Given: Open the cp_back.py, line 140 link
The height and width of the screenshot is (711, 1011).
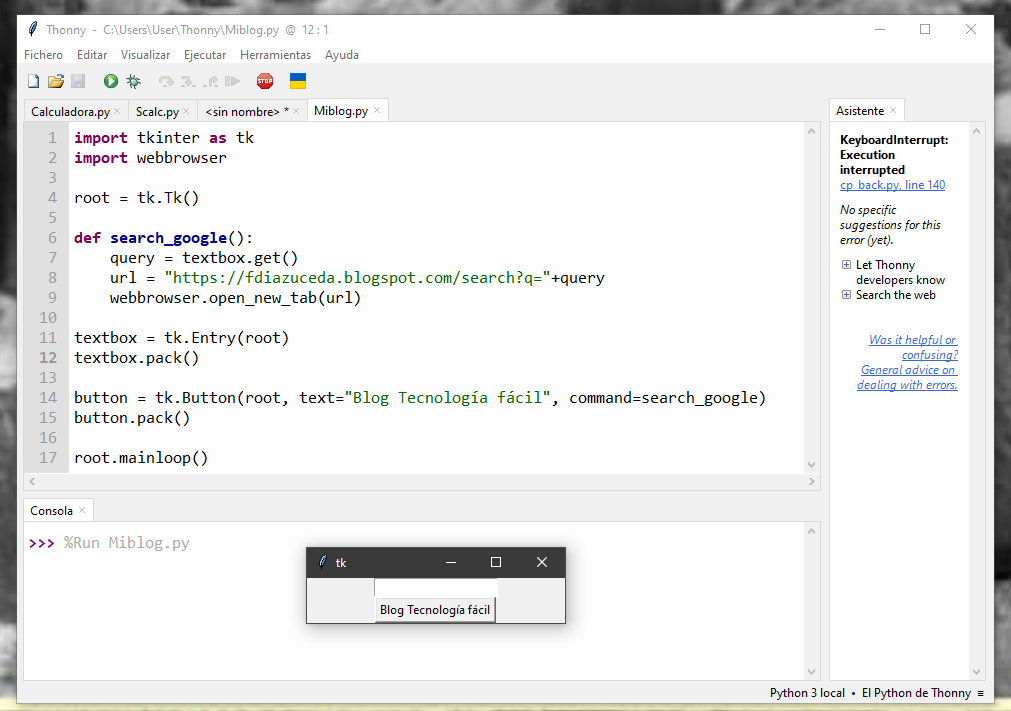Looking at the screenshot, I should pos(892,185).
